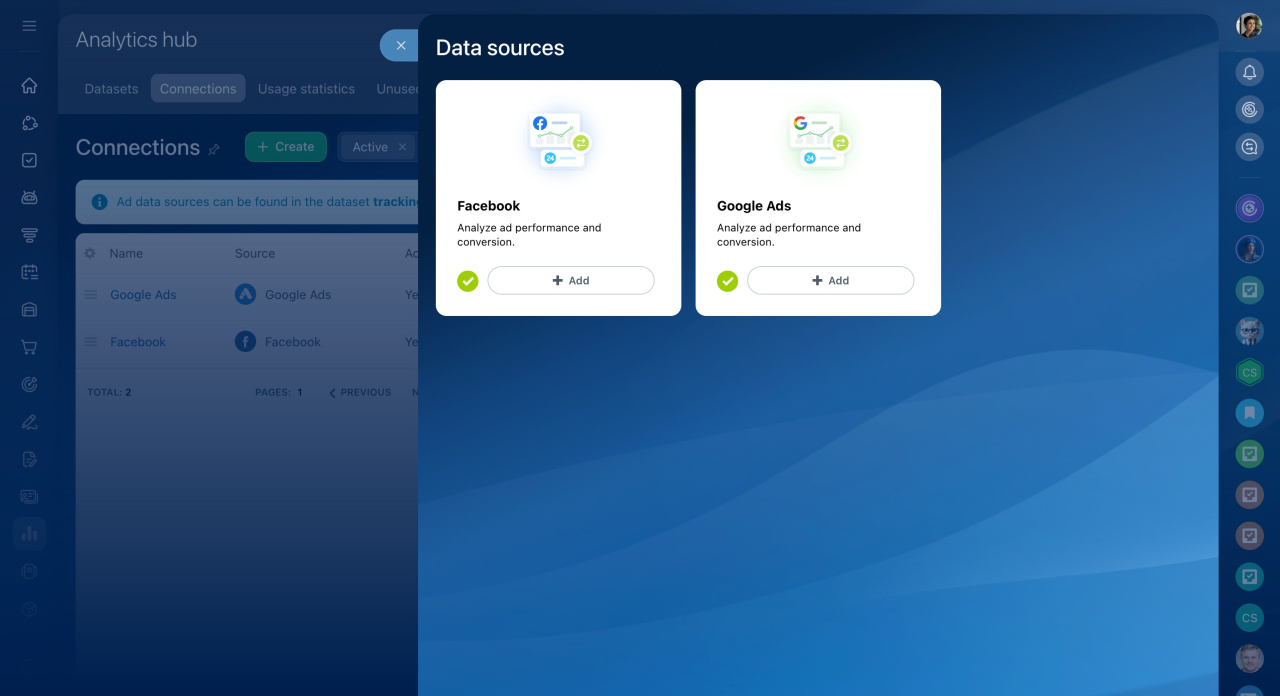Open user profile avatar at top right

pyautogui.click(x=1249, y=26)
